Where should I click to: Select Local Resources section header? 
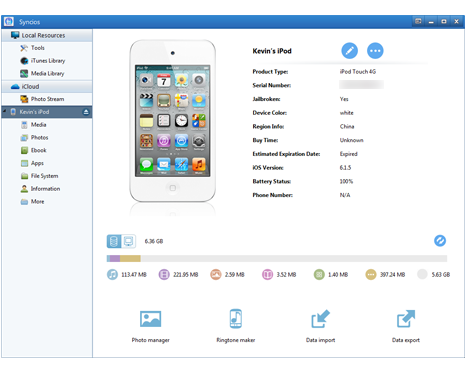pyautogui.click(x=47, y=35)
